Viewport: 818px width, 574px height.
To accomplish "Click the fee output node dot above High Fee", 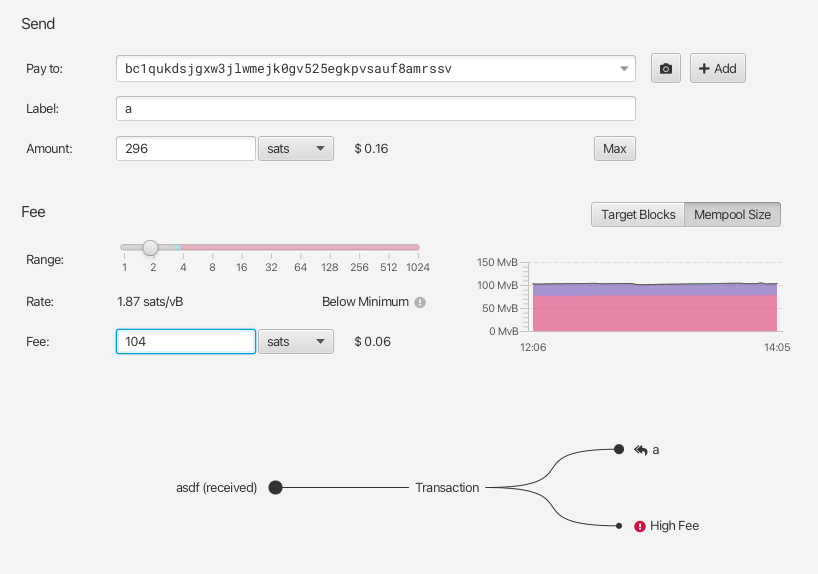I will [619, 525].
